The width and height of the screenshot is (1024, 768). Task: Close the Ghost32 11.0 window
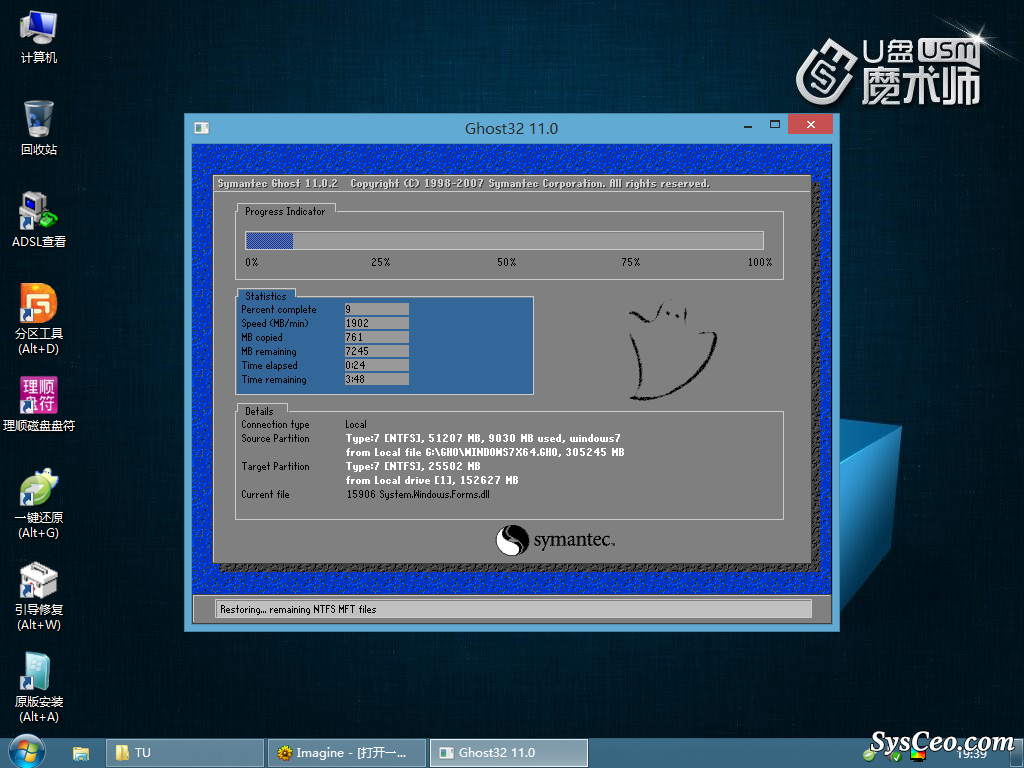click(810, 124)
